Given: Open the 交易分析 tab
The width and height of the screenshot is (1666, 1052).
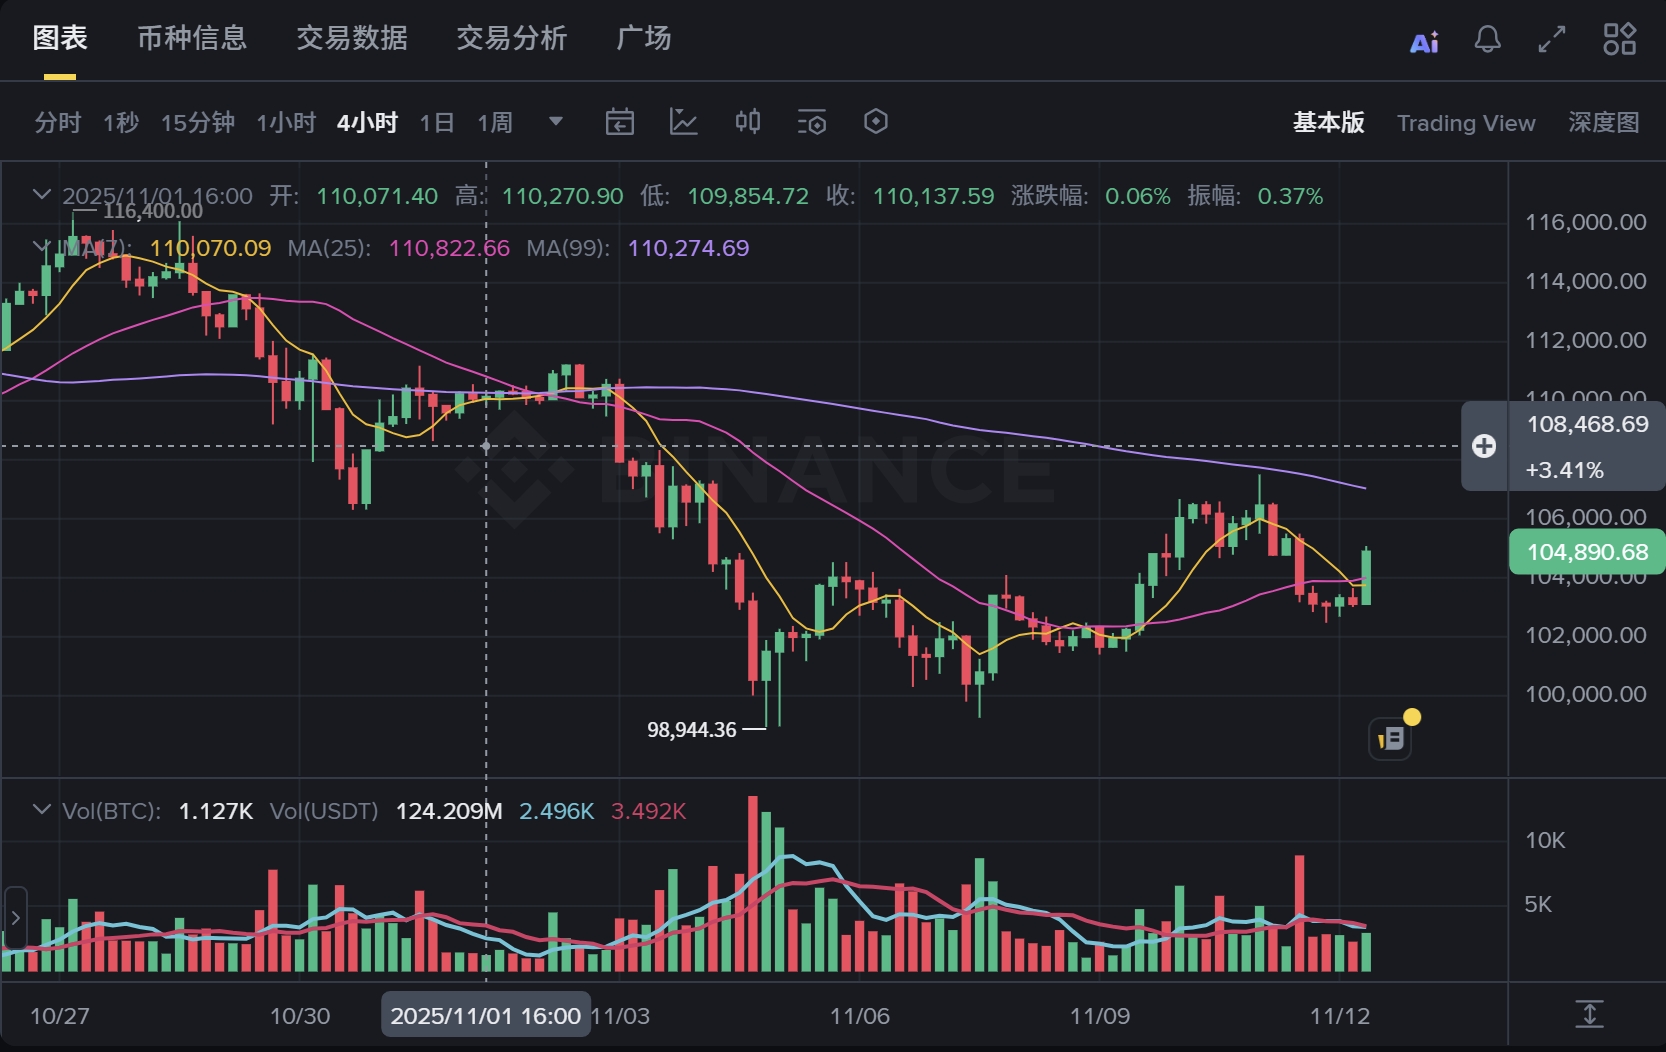Looking at the screenshot, I should point(511,39).
